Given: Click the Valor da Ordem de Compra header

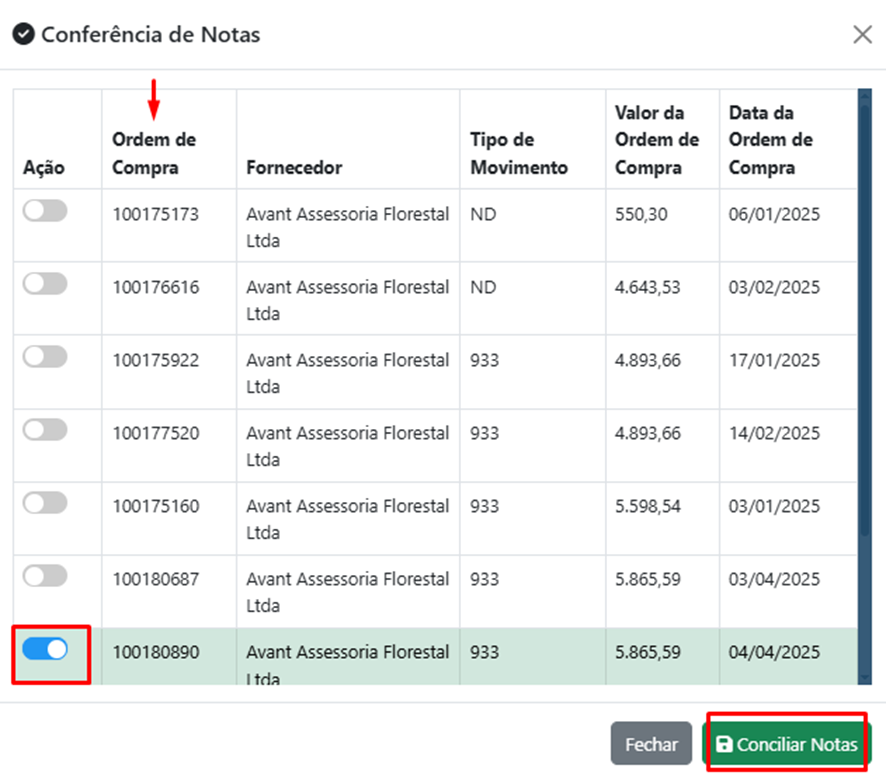Looking at the screenshot, I should pyautogui.click(x=657, y=140).
